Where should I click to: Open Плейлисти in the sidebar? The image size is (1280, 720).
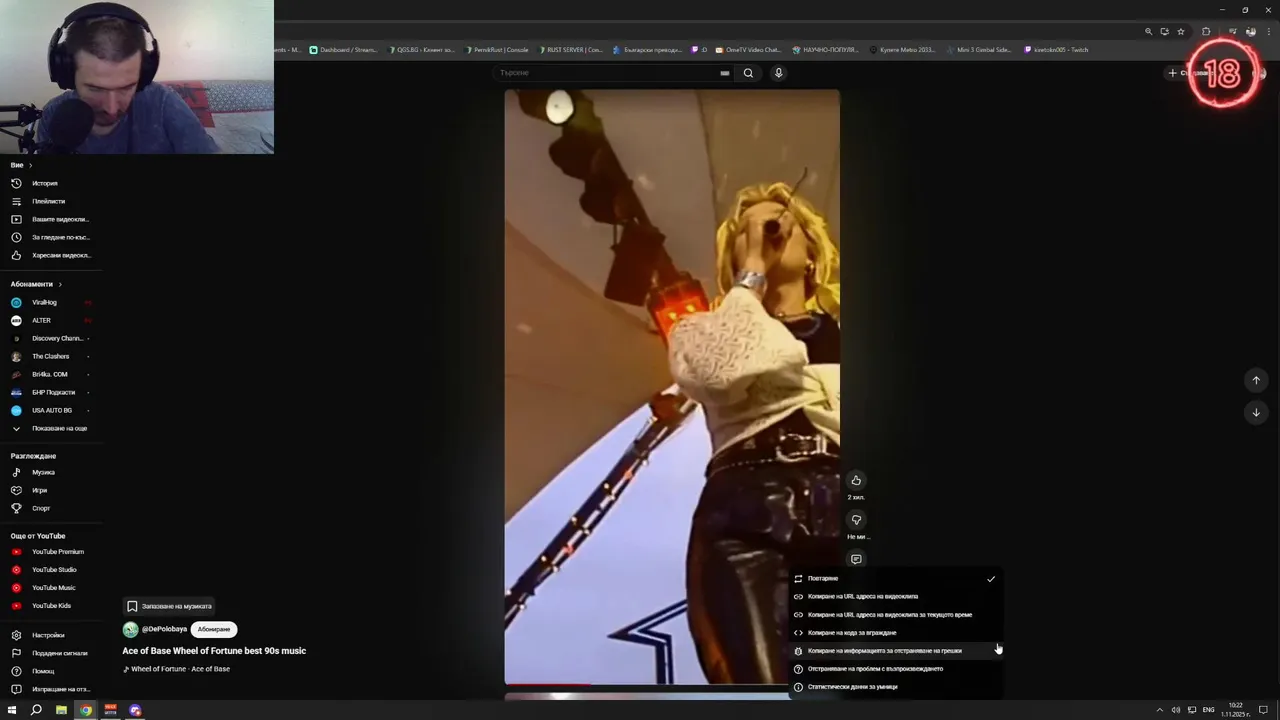[48, 201]
